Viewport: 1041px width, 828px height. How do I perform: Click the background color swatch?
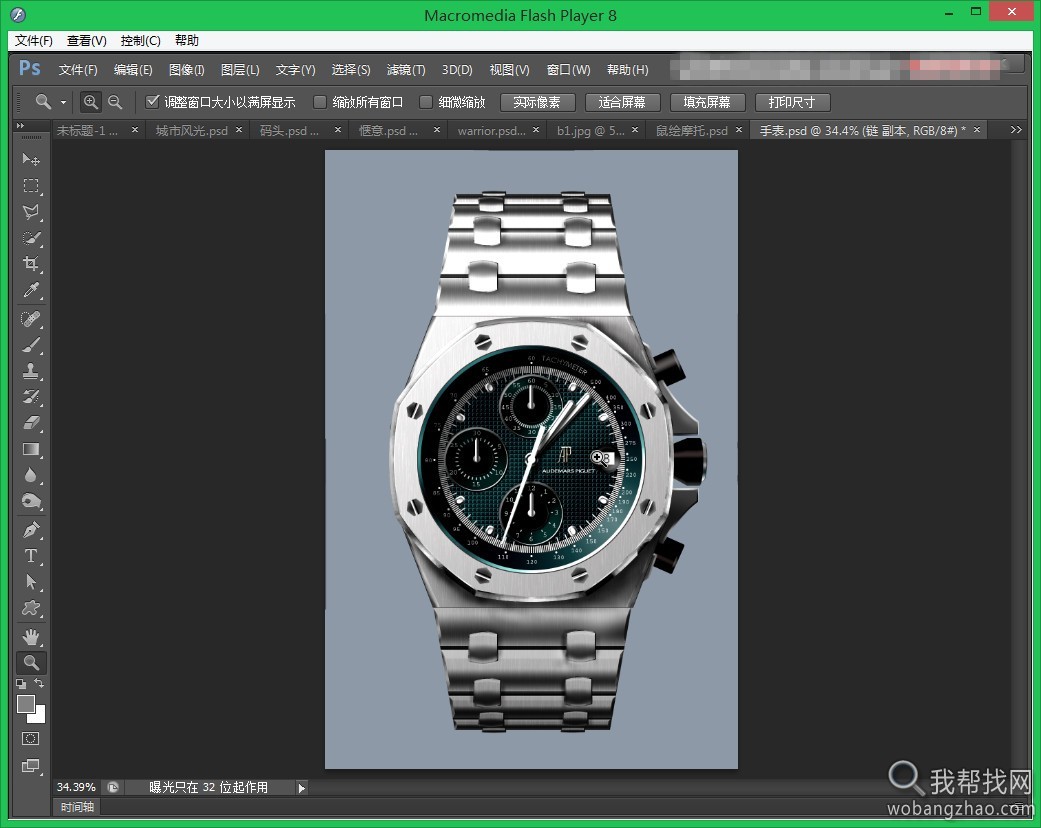click(39, 716)
